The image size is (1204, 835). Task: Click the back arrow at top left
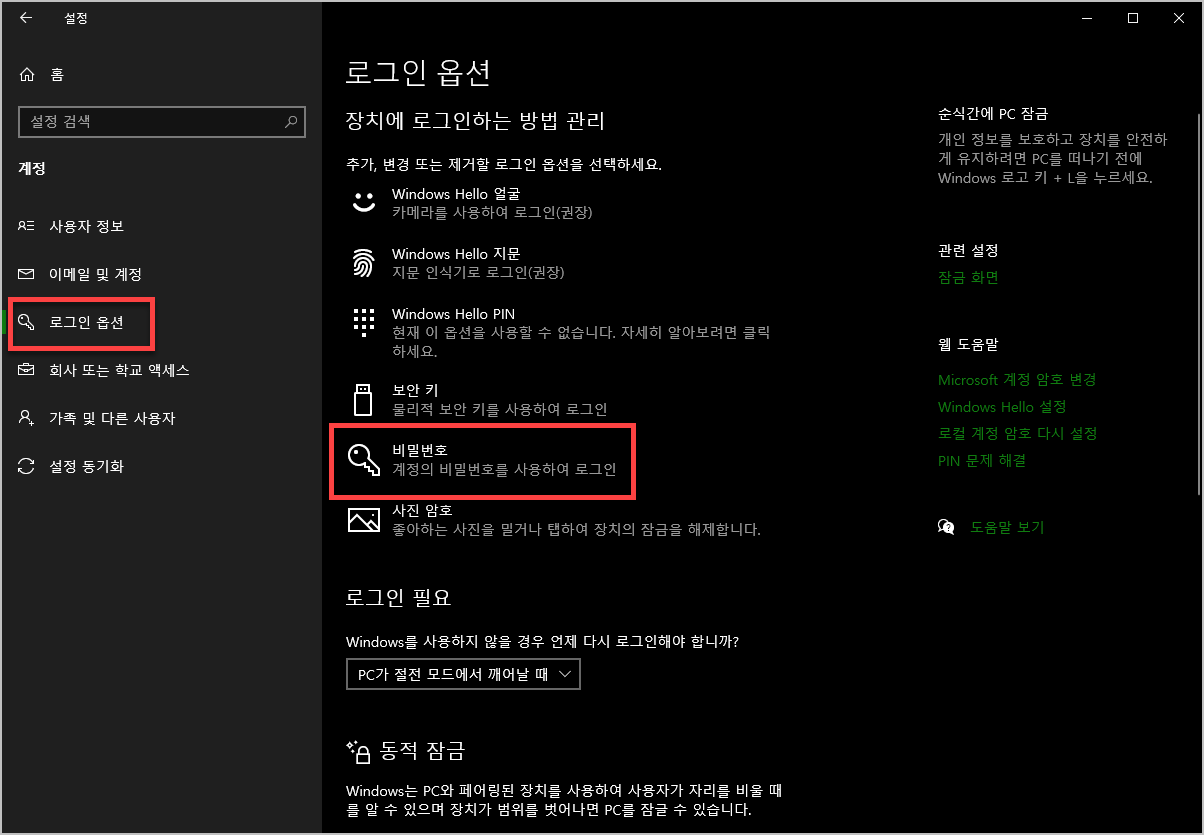[25, 17]
